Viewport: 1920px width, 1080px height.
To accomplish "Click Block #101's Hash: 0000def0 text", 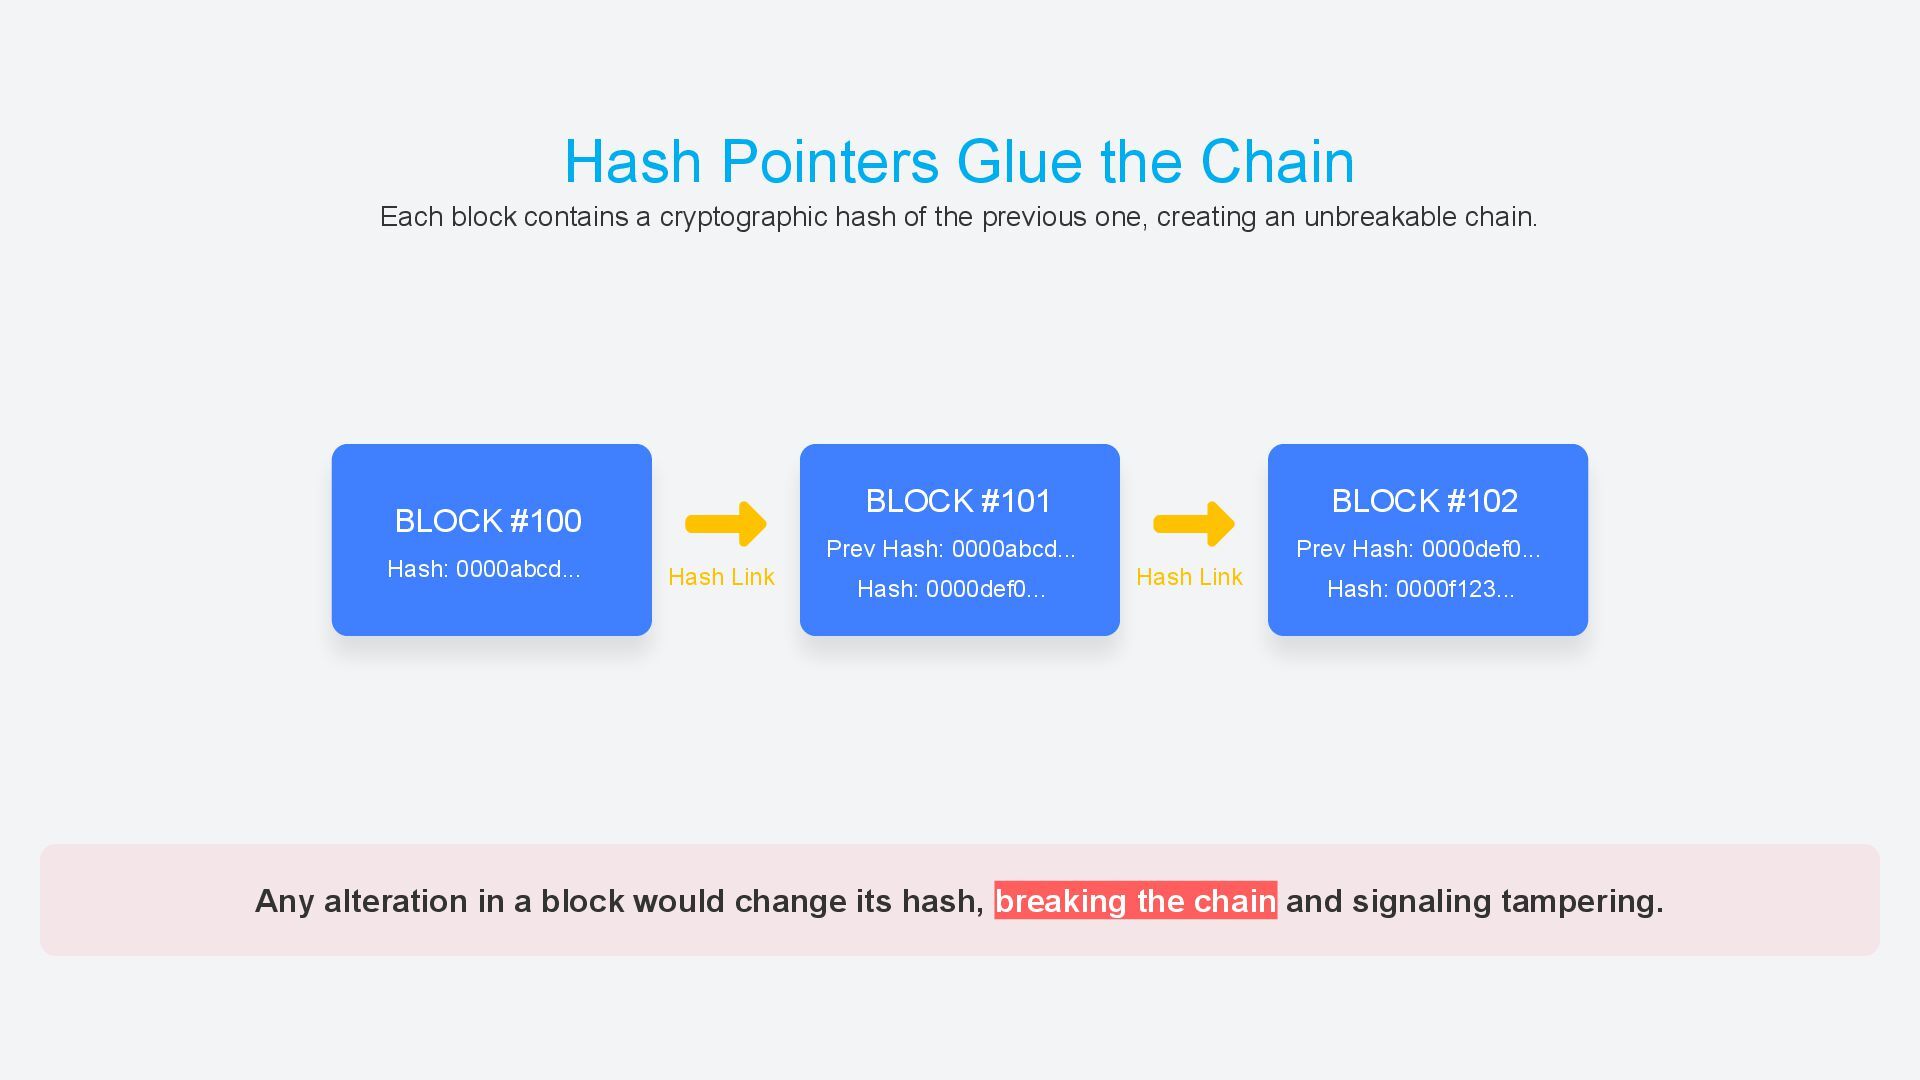I will pyautogui.click(x=951, y=589).
